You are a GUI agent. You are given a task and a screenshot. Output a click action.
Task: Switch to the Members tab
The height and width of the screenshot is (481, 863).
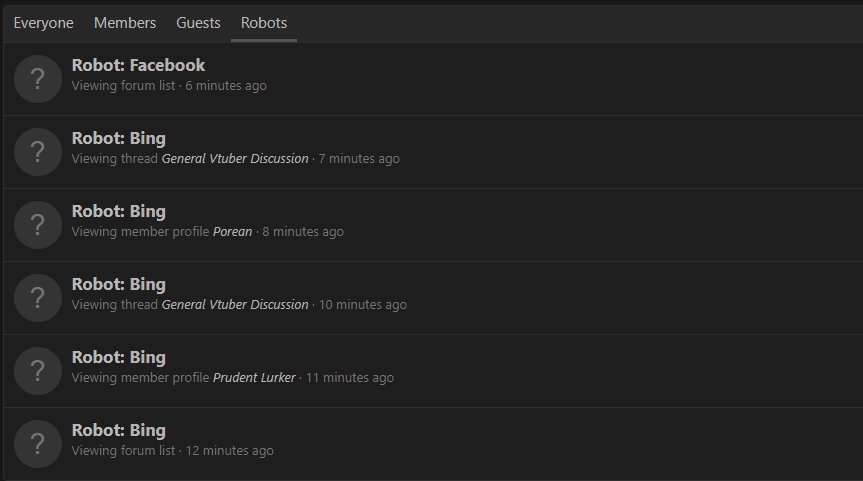click(x=125, y=23)
